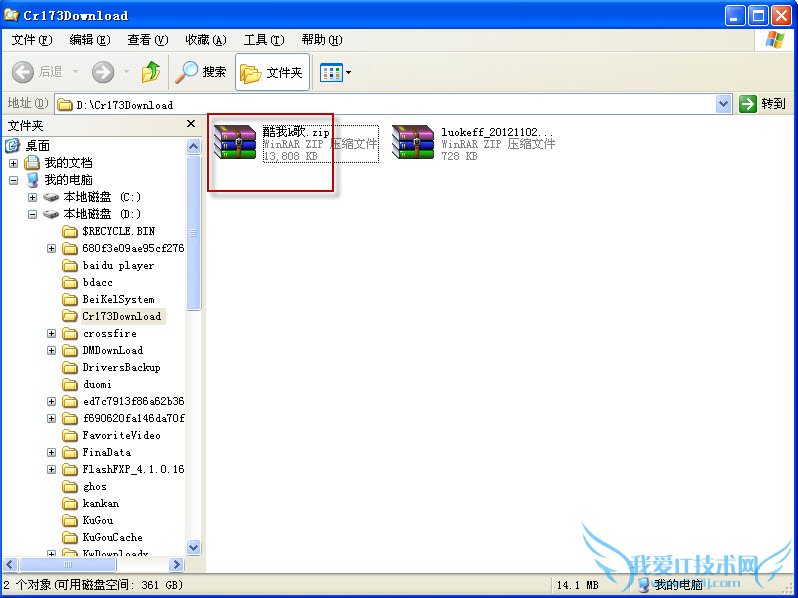The image size is (798, 598).
Task: Select the KuGouCache folder
Action: (112, 537)
